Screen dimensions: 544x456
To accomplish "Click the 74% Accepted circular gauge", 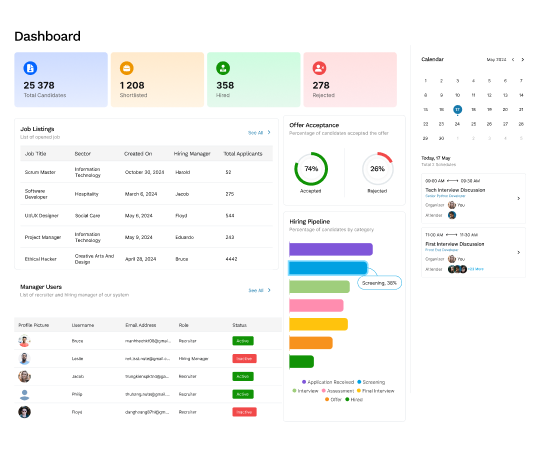I will click(311, 169).
